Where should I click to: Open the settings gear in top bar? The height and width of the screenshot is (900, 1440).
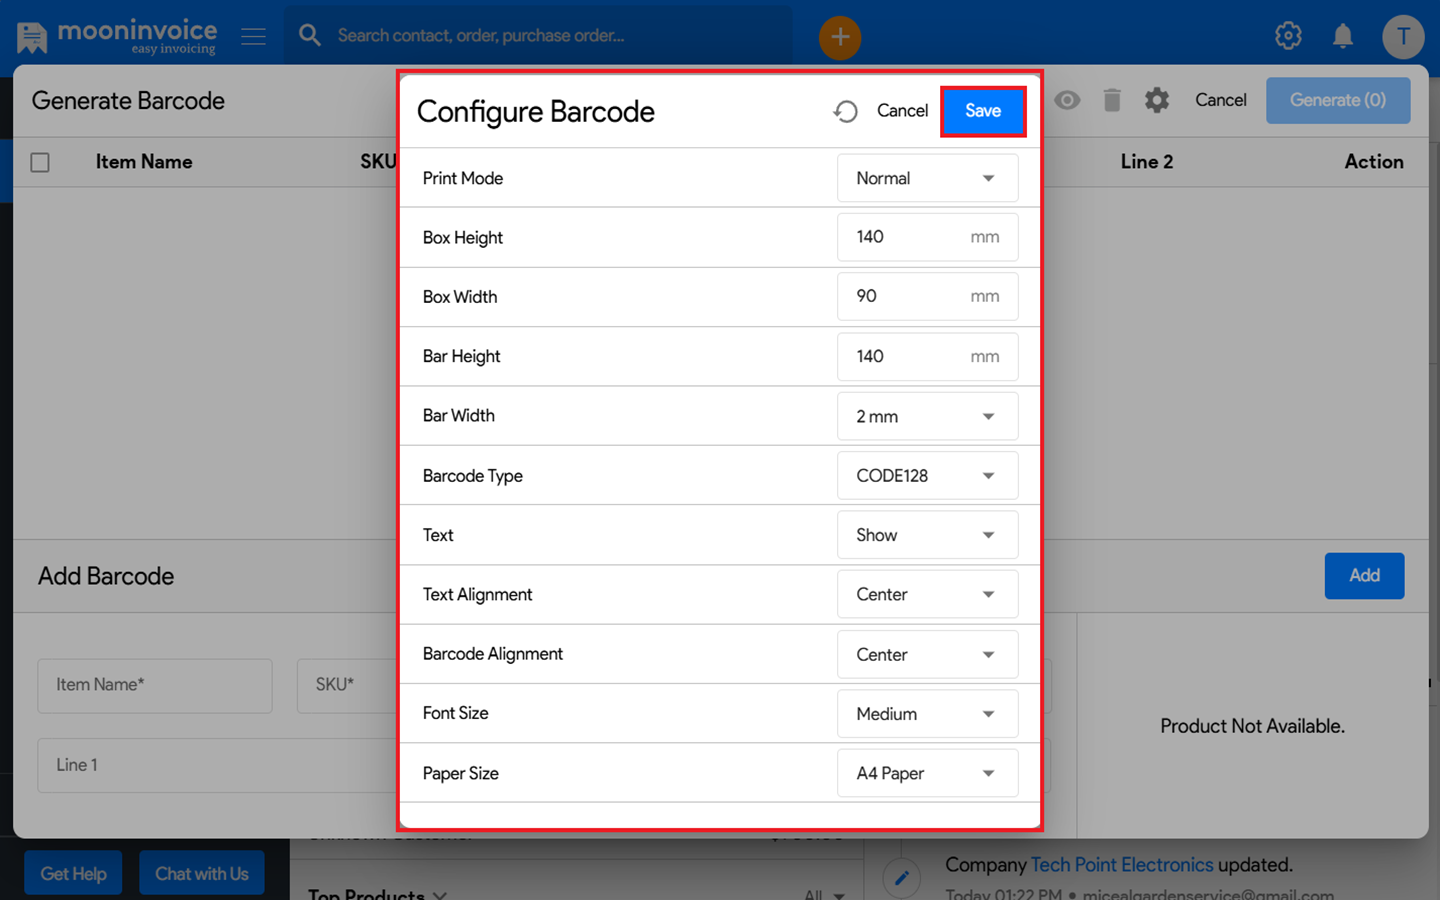1288,36
